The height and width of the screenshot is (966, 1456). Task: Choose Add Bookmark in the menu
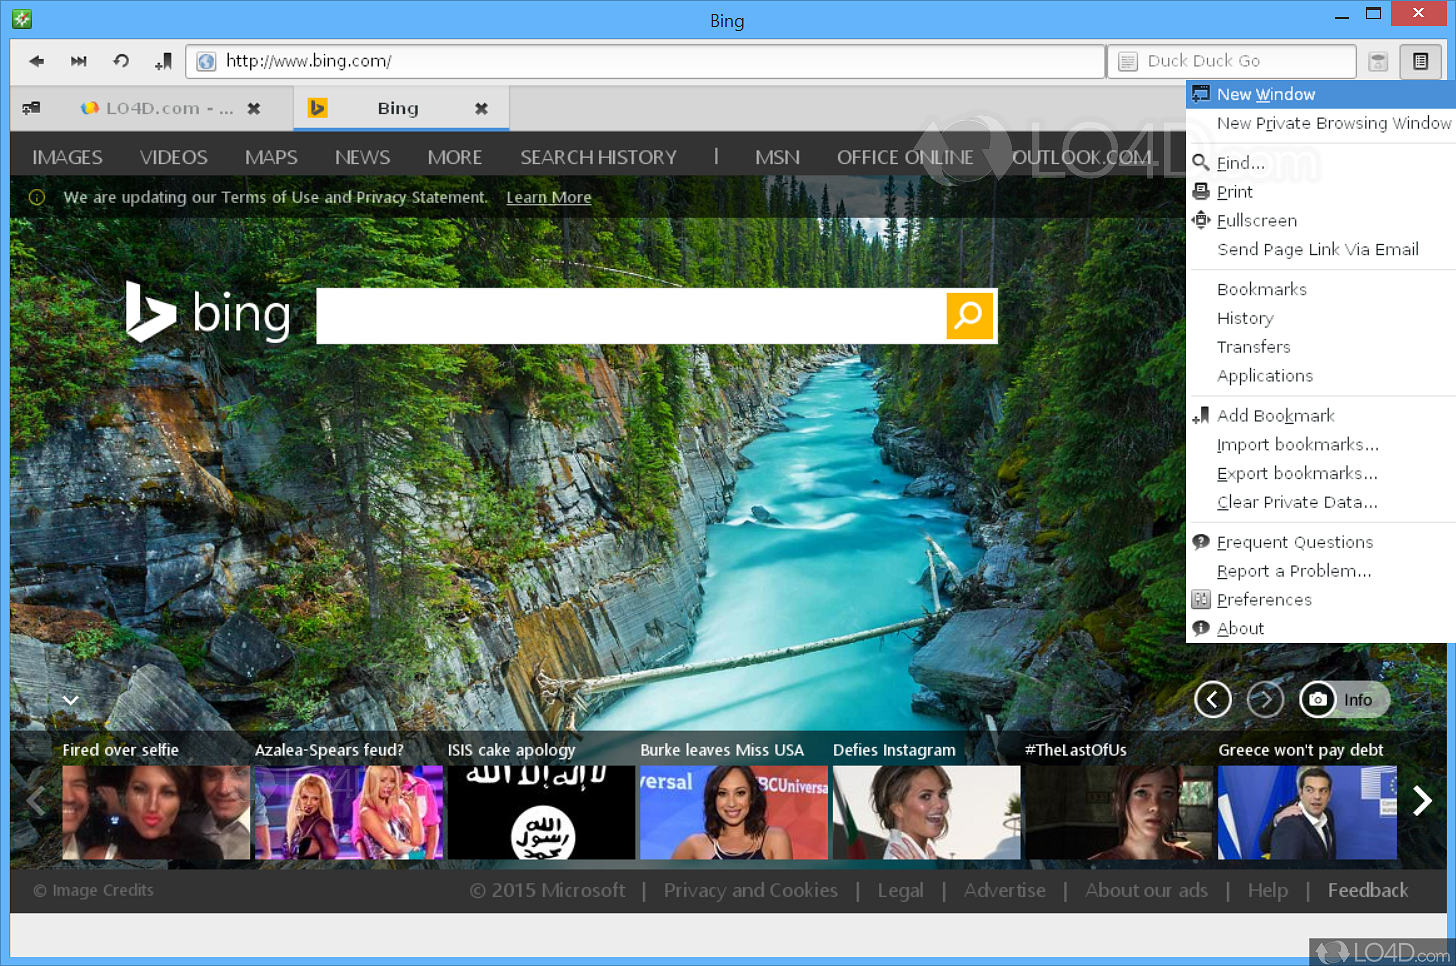coord(1320,415)
